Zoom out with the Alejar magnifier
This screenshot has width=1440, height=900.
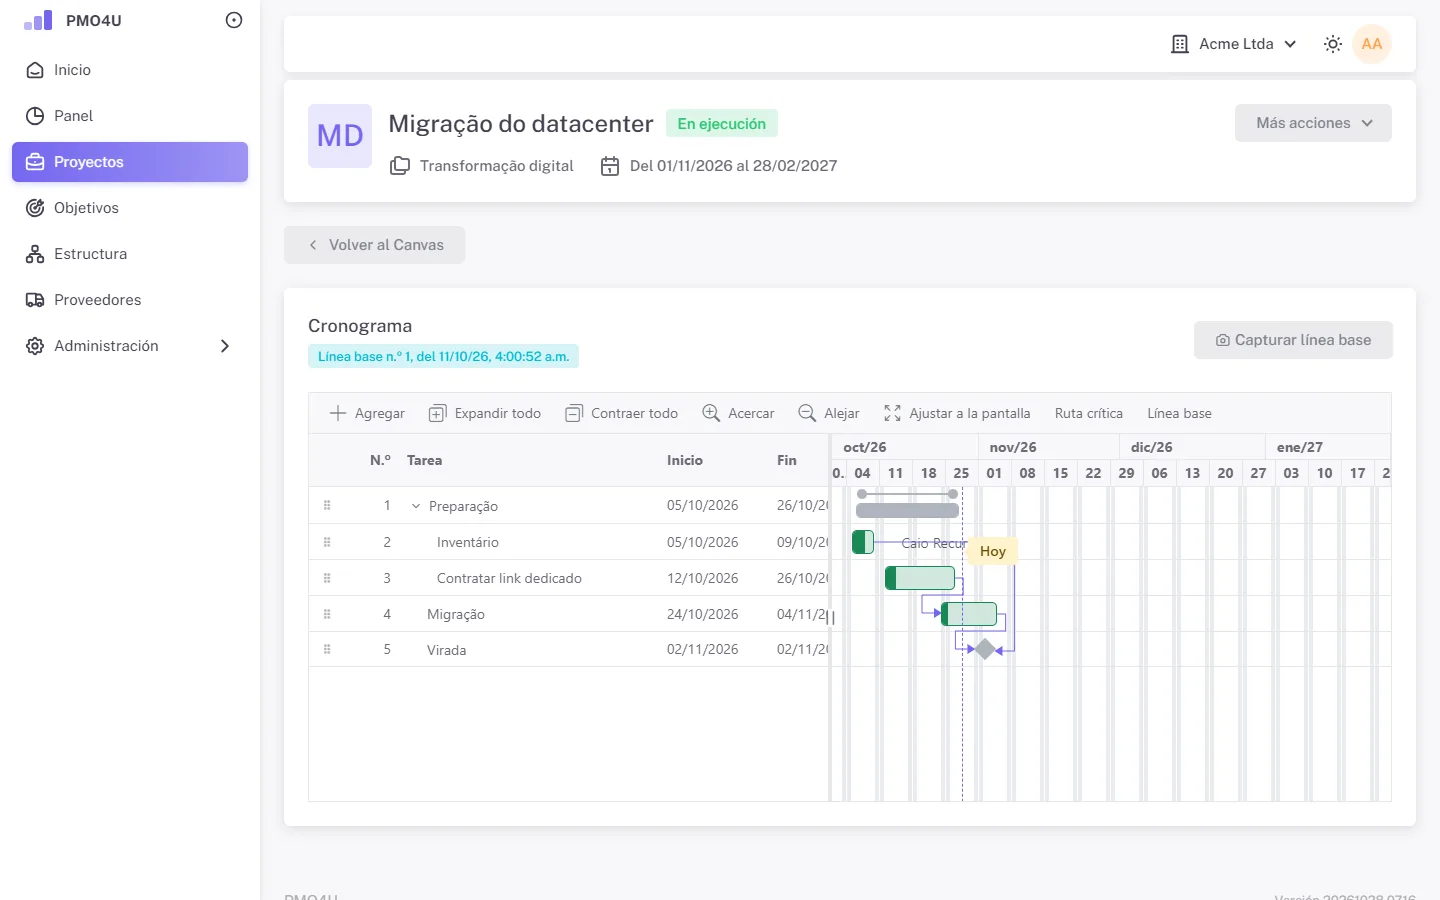(x=807, y=413)
